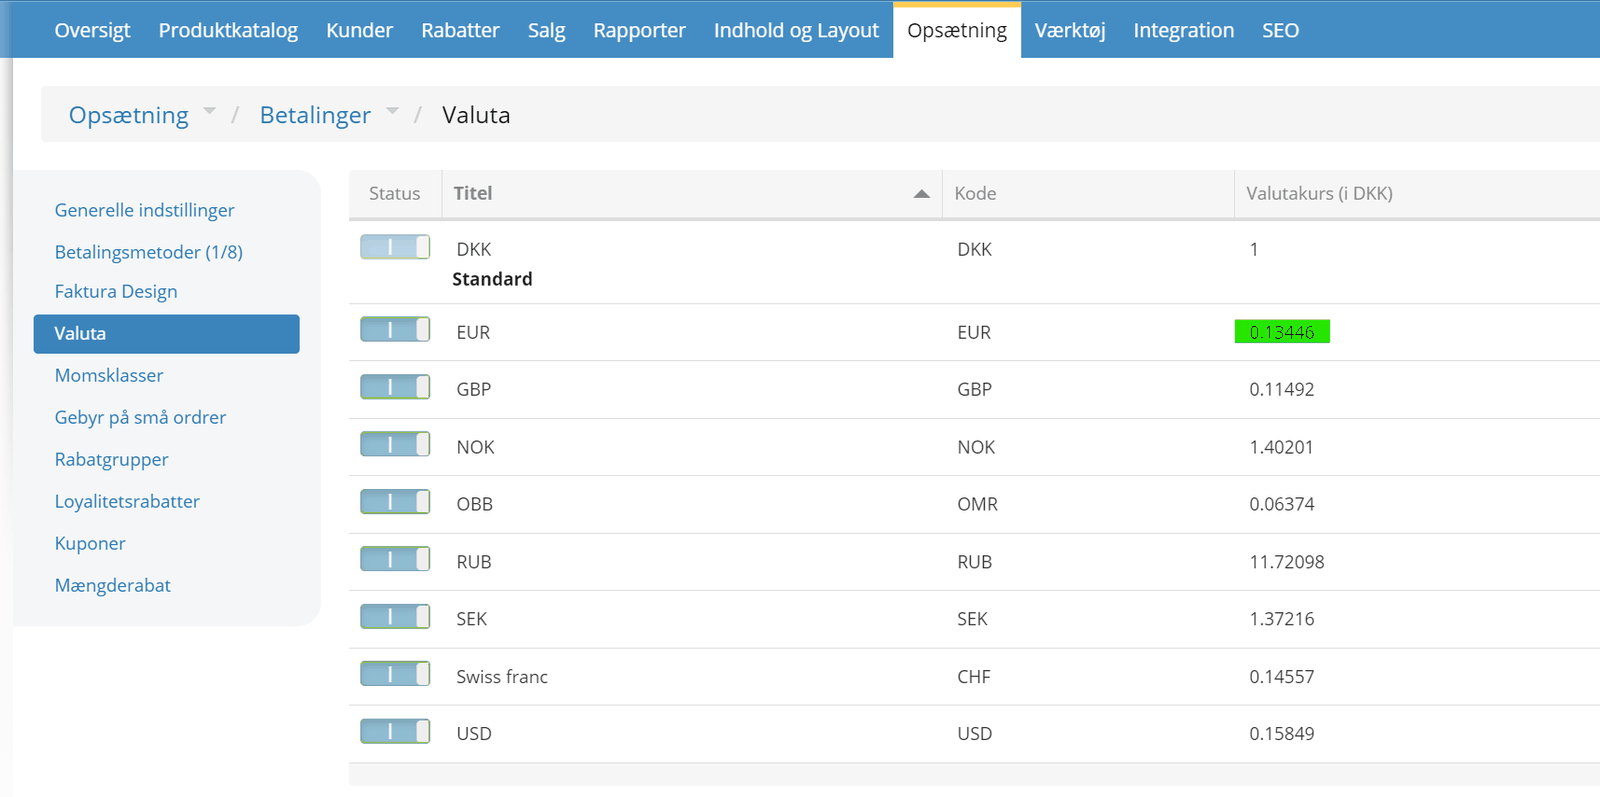The image size is (1600, 797).
Task: Toggle the GBP currency status switch
Action: point(395,387)
